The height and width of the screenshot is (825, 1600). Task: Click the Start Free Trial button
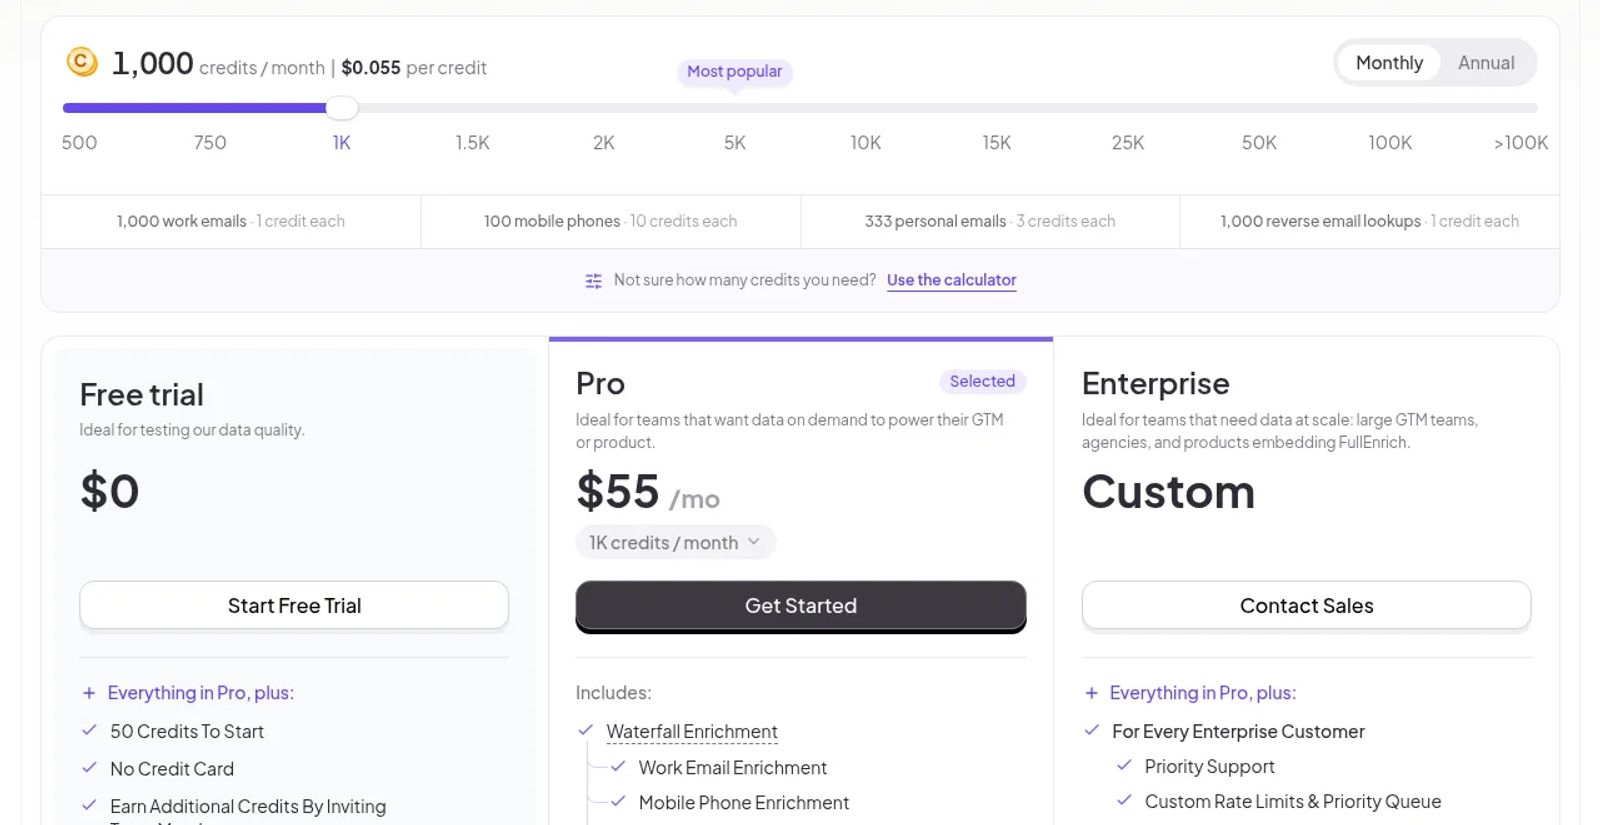tap(294, 606)
